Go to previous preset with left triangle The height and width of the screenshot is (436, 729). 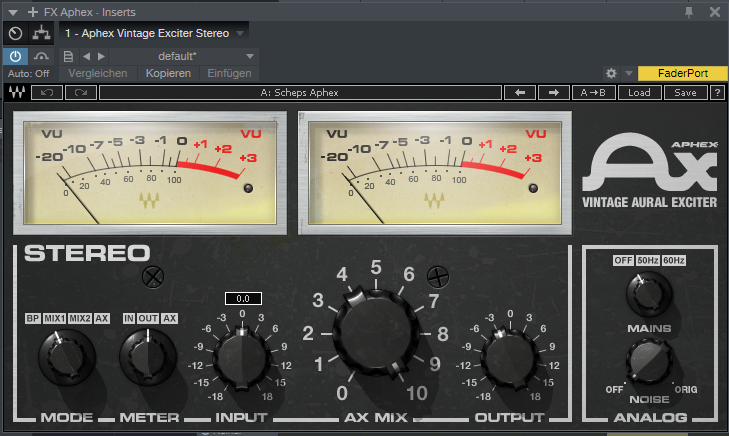[x=86, y=57]
